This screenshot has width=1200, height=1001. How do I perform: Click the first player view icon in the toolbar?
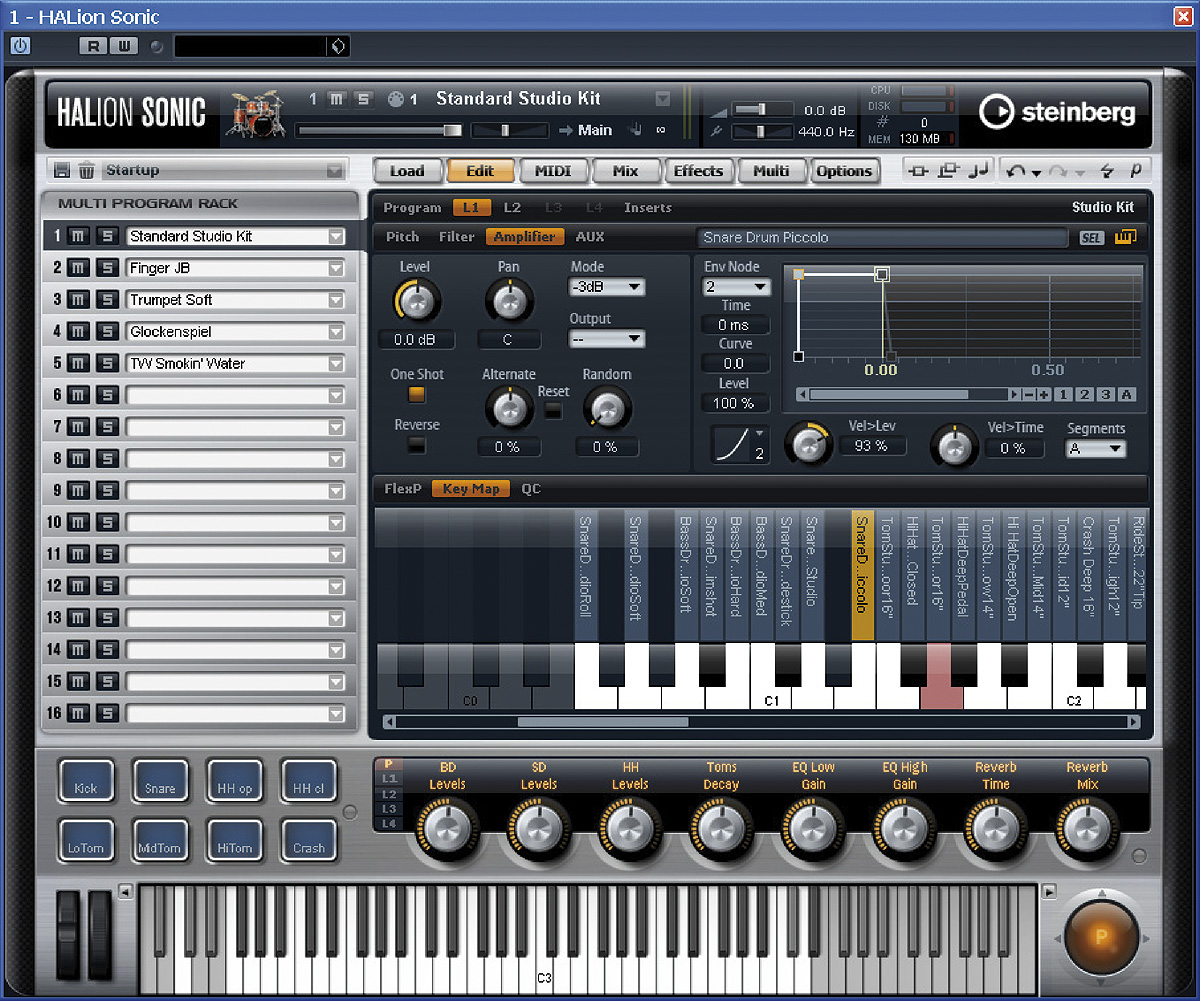tap(919, 171)
